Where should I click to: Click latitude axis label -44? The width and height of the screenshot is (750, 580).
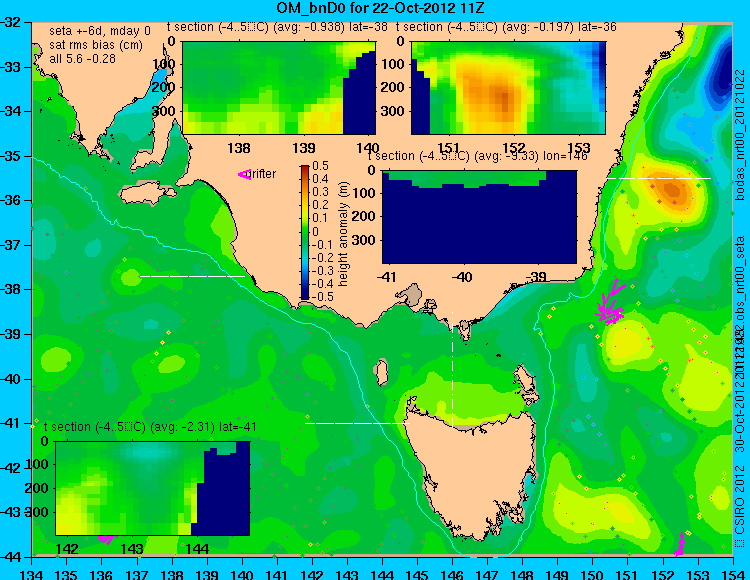pyautogui.click(x=11, y=557)
